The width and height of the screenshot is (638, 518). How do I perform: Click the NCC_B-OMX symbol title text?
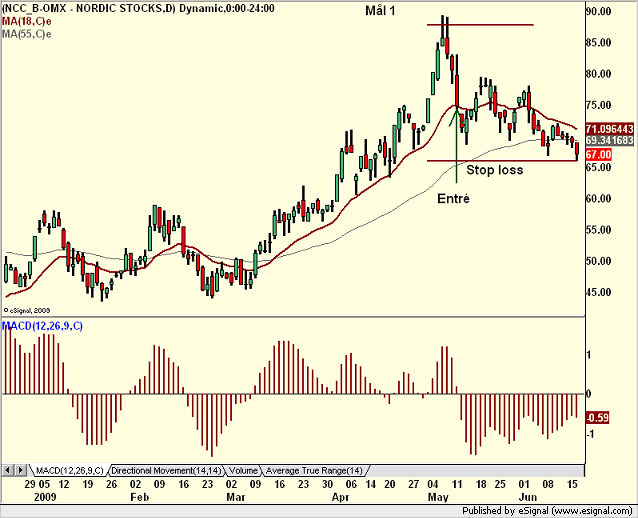pos(138,8)
